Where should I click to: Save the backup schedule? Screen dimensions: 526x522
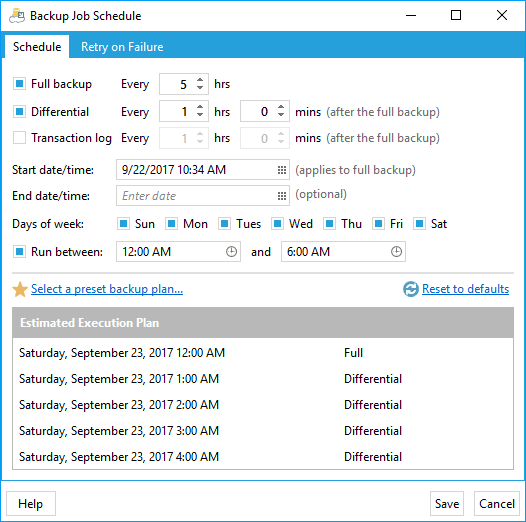[x=447, y=504]
